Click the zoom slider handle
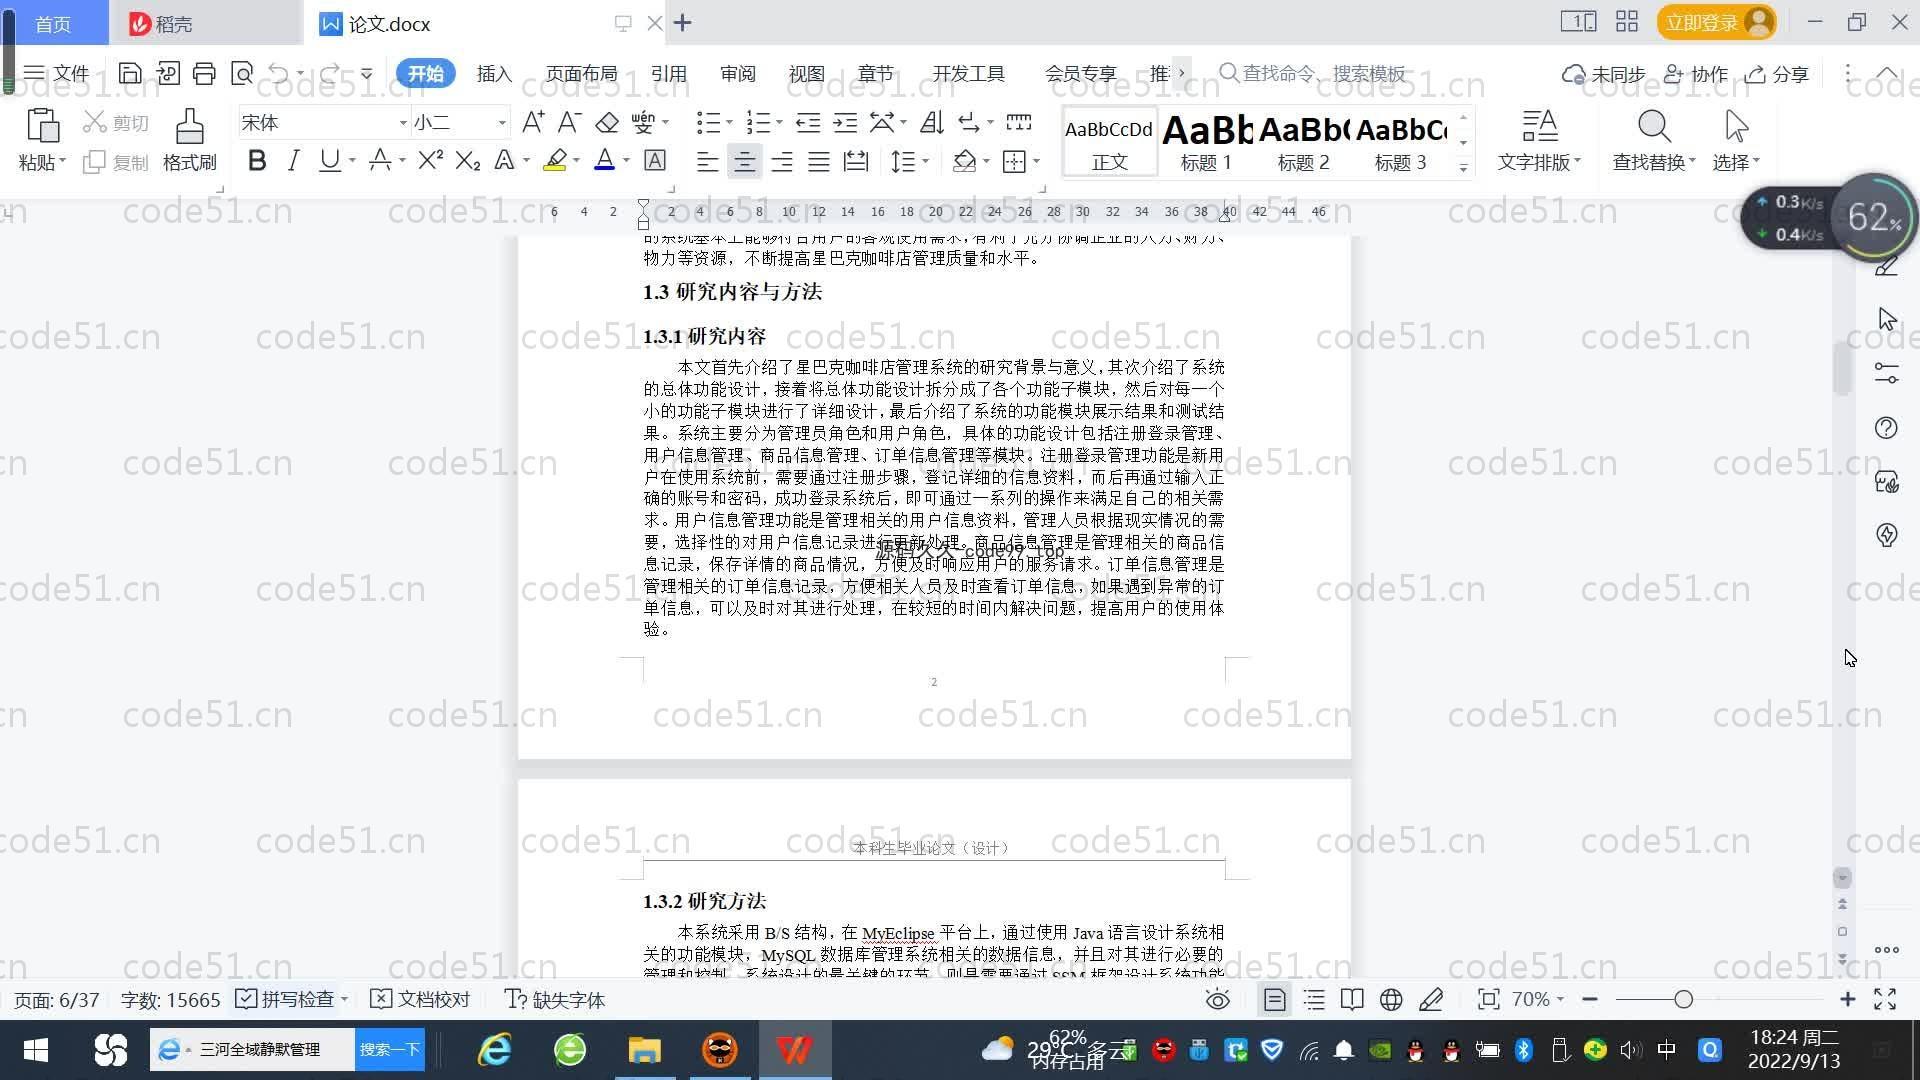Image resolution: width=1920 pixels, height=1080 pixels. click(x=1683, y=999)
